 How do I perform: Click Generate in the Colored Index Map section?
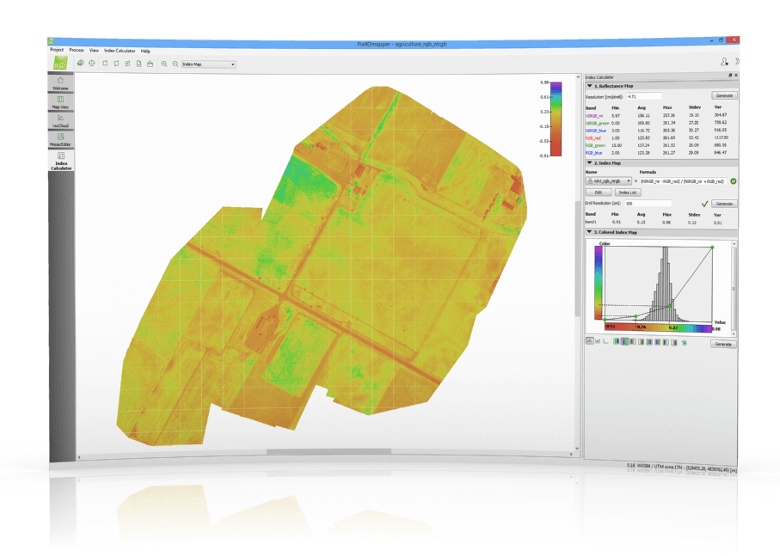pos(723,344)
